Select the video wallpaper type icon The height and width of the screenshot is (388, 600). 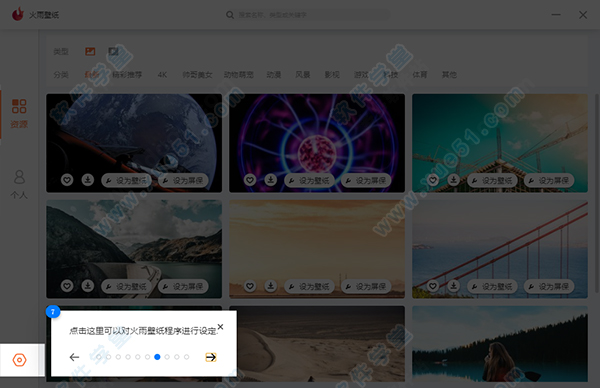[x=113, y=51]
